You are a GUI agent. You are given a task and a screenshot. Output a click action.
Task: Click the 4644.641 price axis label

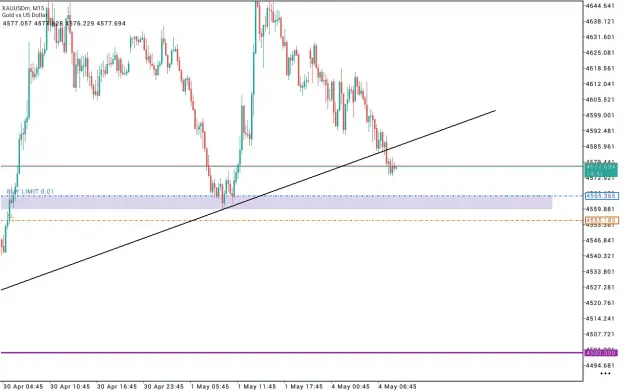600,6
